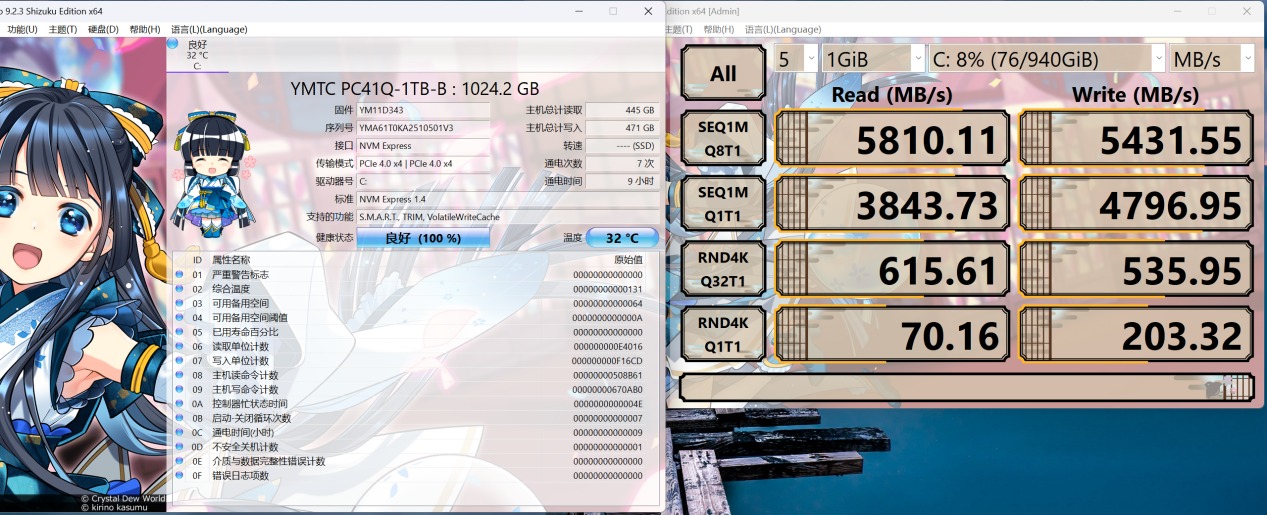Viewport: 1267px width, 515px height.
Task: Run the SEQ1M Q1T1 benchmark
Action: tap(723, 203)
